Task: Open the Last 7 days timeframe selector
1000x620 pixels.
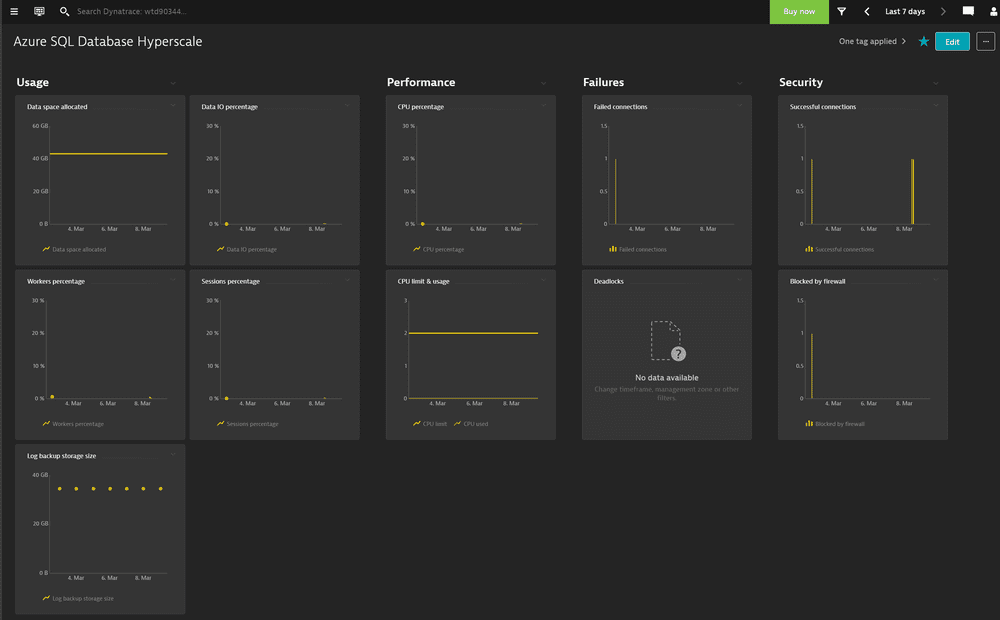Action: pyautogui.click(x=905, y=11)
